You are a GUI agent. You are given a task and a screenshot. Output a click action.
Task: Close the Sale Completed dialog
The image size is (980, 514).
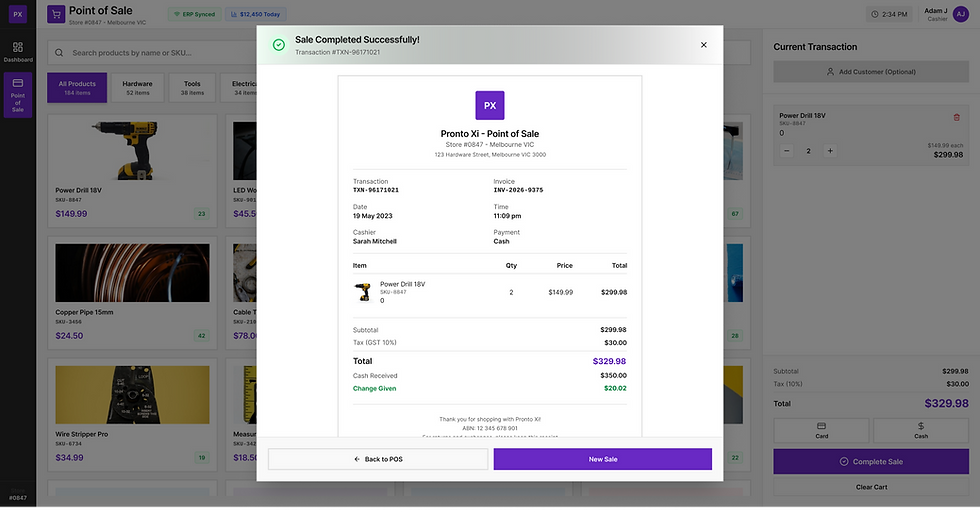[703, 45]
